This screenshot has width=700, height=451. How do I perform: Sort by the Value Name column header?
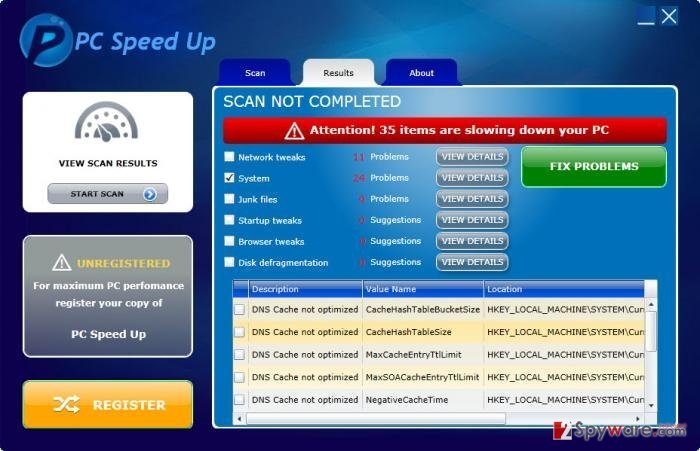tap(423, 289)
